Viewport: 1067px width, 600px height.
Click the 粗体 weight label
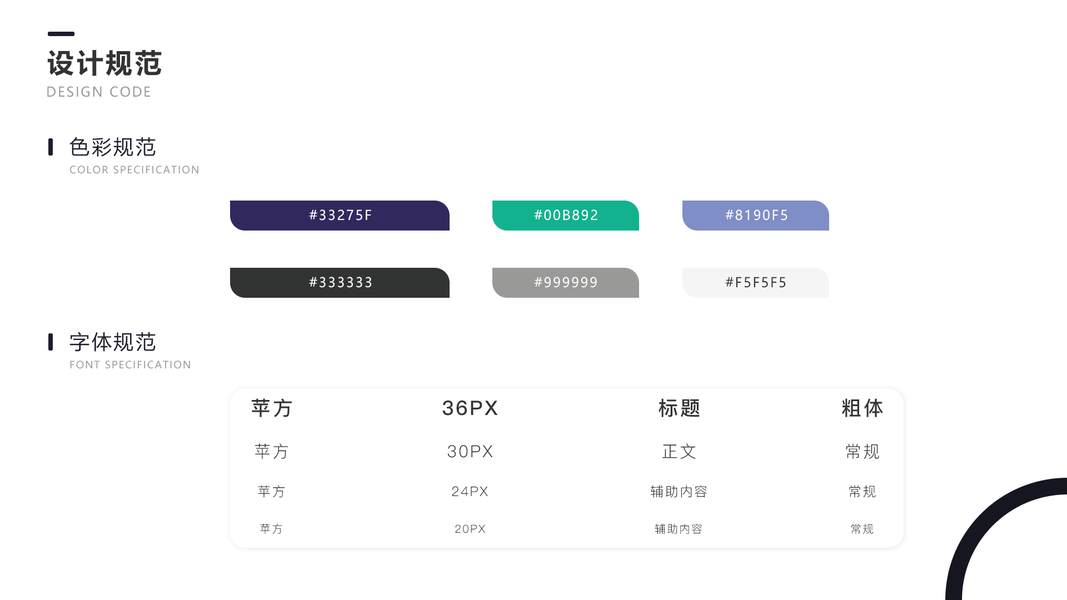coord(862,408)
